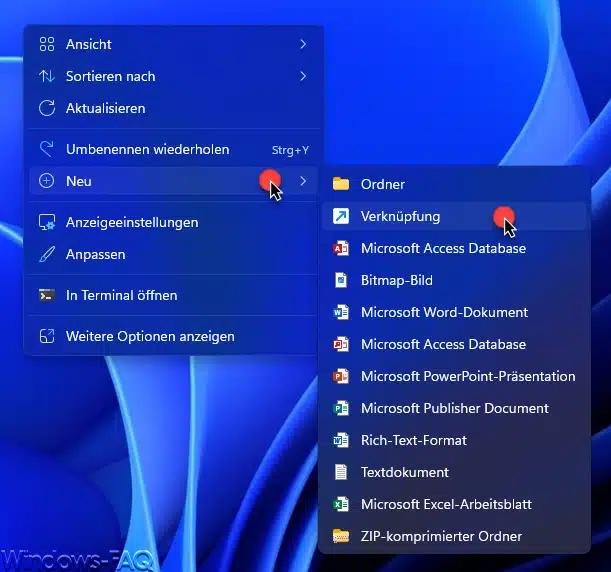Click the Anzeigeeinstellungen monitor icon
611x572 pixels.
pos(47,222)
